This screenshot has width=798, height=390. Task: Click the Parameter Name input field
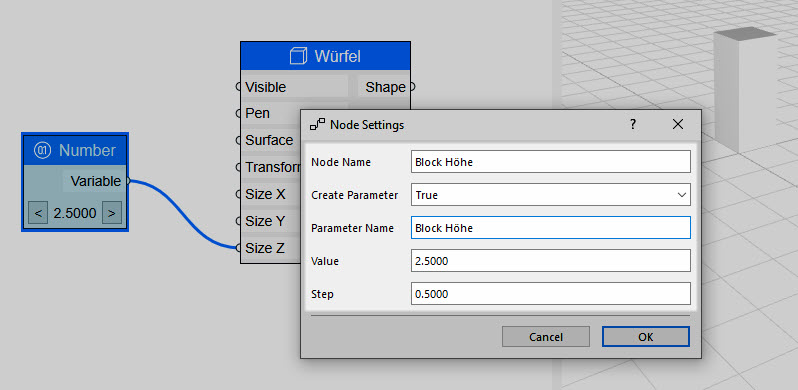coord(551,228)
